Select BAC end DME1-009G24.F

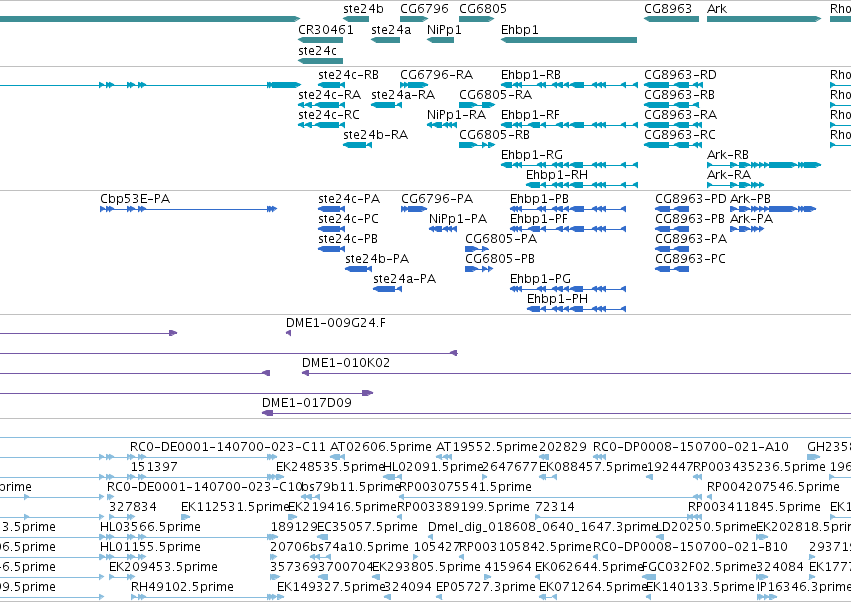[336, 324]
